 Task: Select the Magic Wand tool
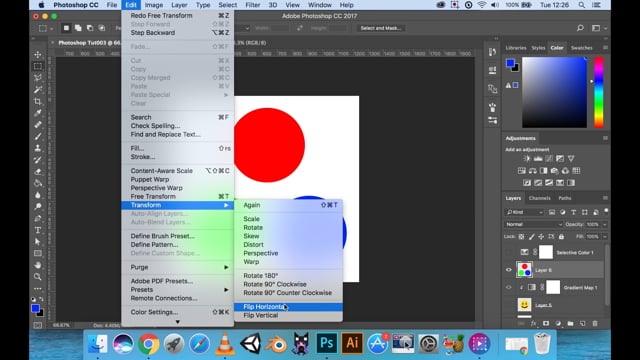[38, 89]
